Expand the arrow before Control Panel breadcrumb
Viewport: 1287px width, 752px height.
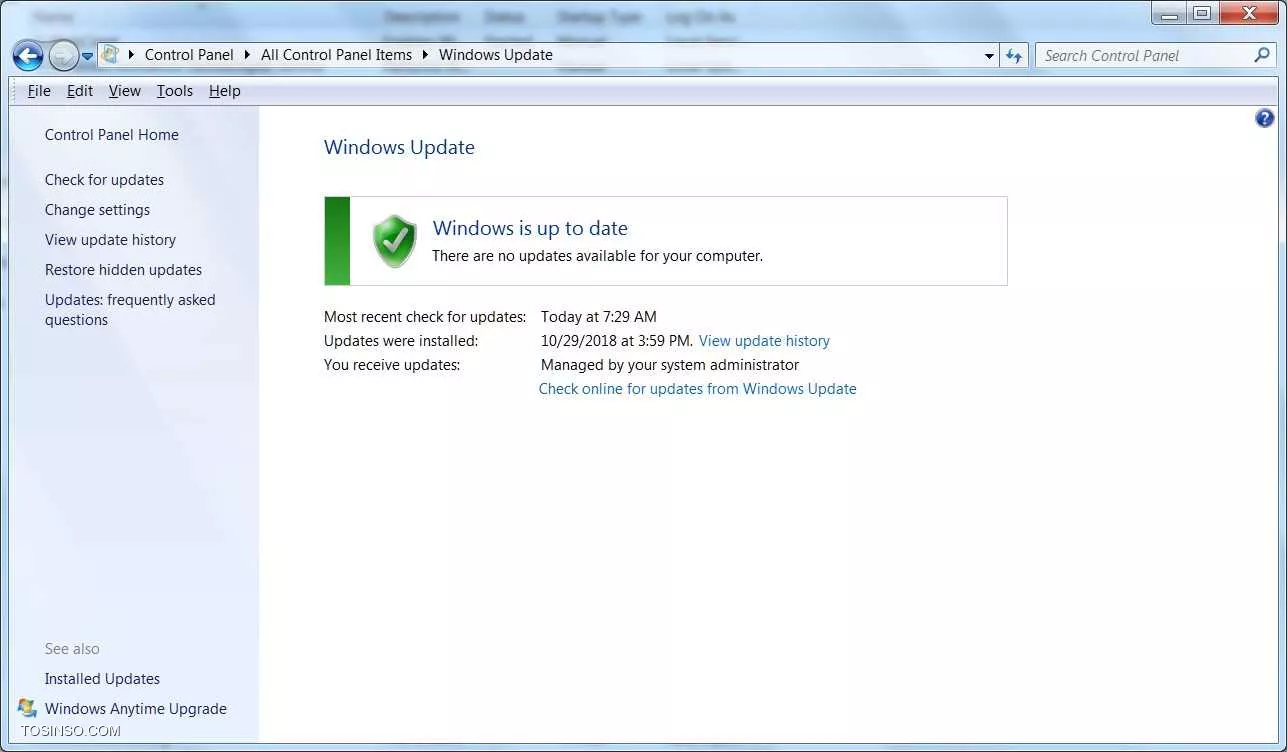[x=131, y=55]
